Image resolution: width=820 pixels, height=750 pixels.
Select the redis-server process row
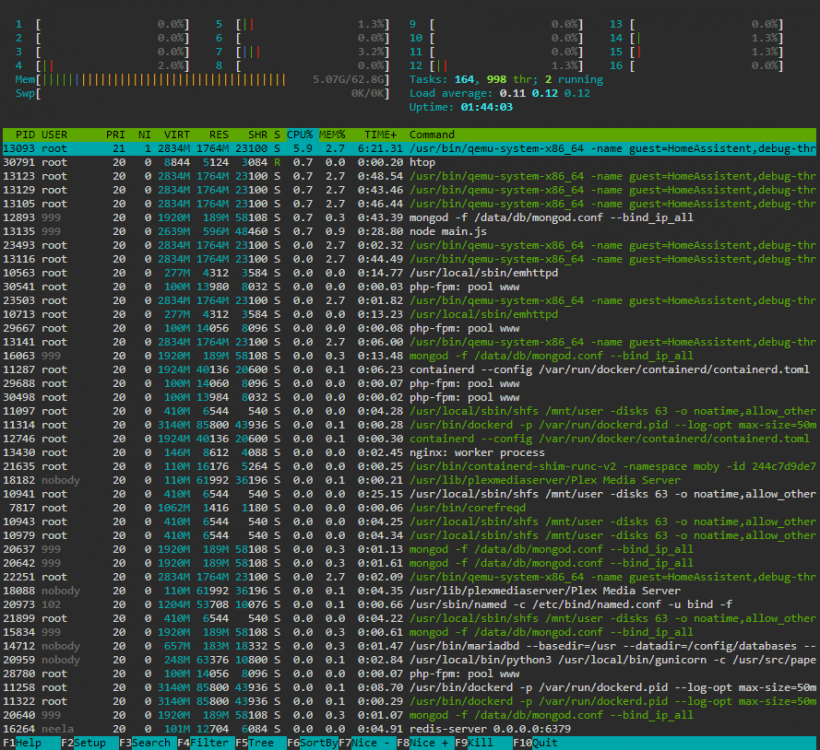pyautogui.click(x=409, y=729)
